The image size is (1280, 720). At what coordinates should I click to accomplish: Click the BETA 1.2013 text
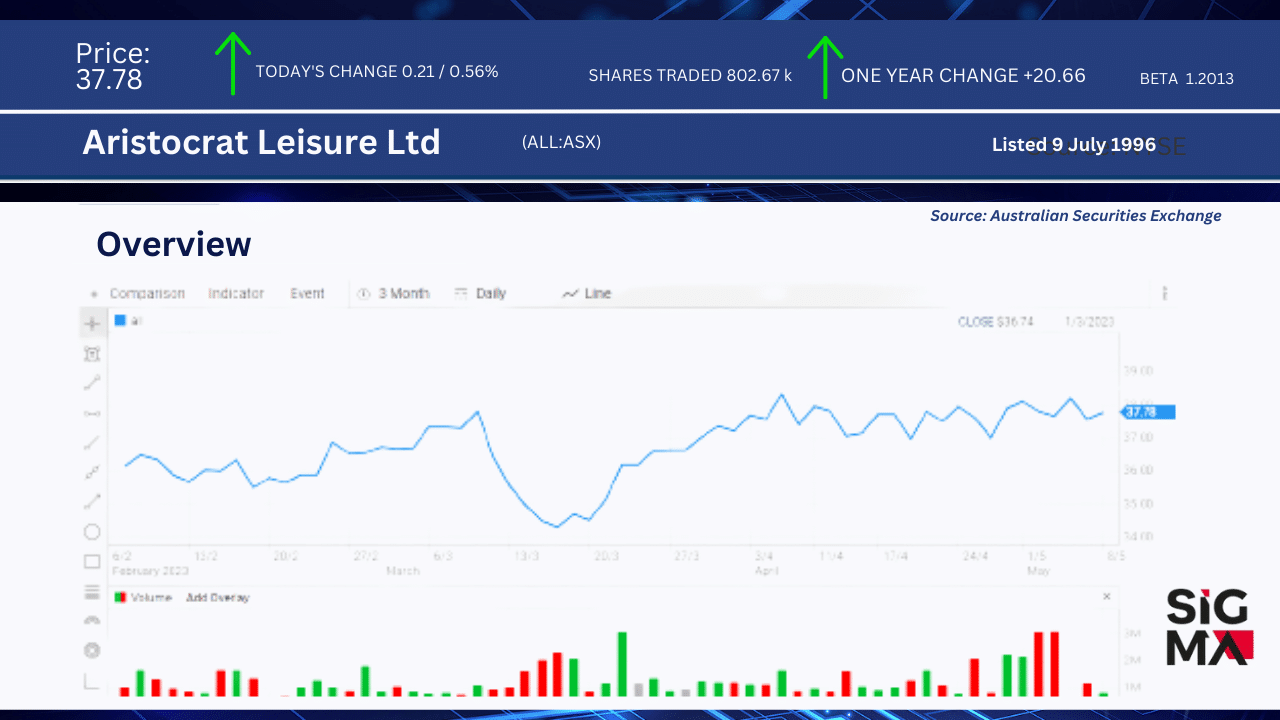(x=1187, y=78)
